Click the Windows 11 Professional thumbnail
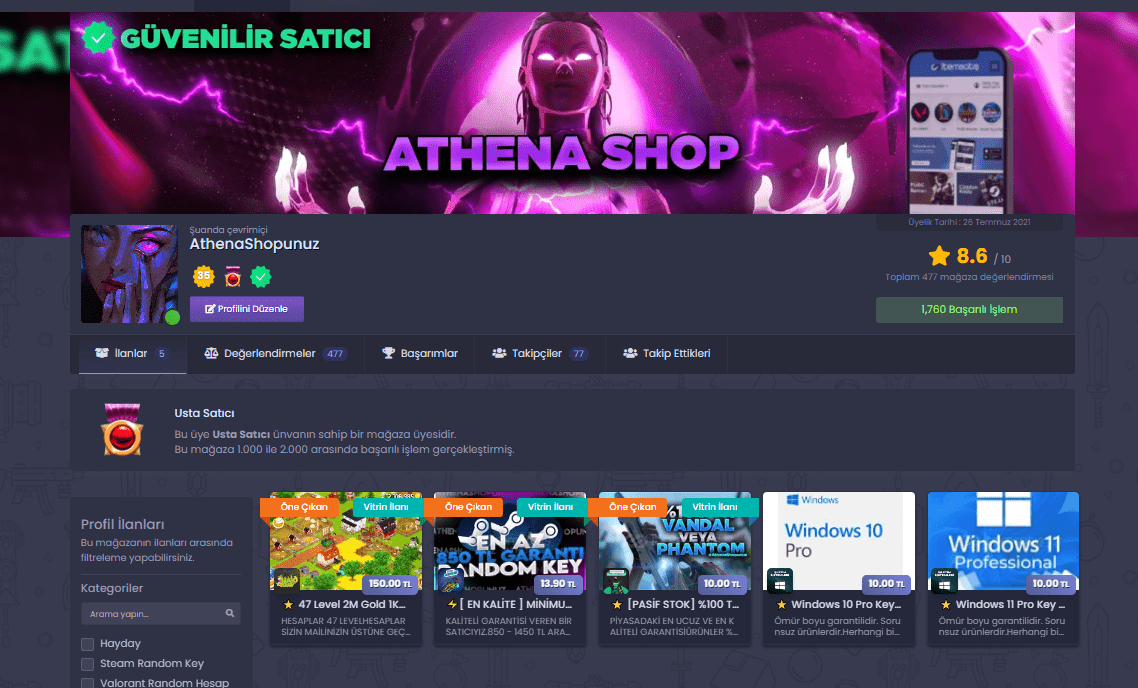Screen dimensions: 1138x688 (x=1003, y=541)
